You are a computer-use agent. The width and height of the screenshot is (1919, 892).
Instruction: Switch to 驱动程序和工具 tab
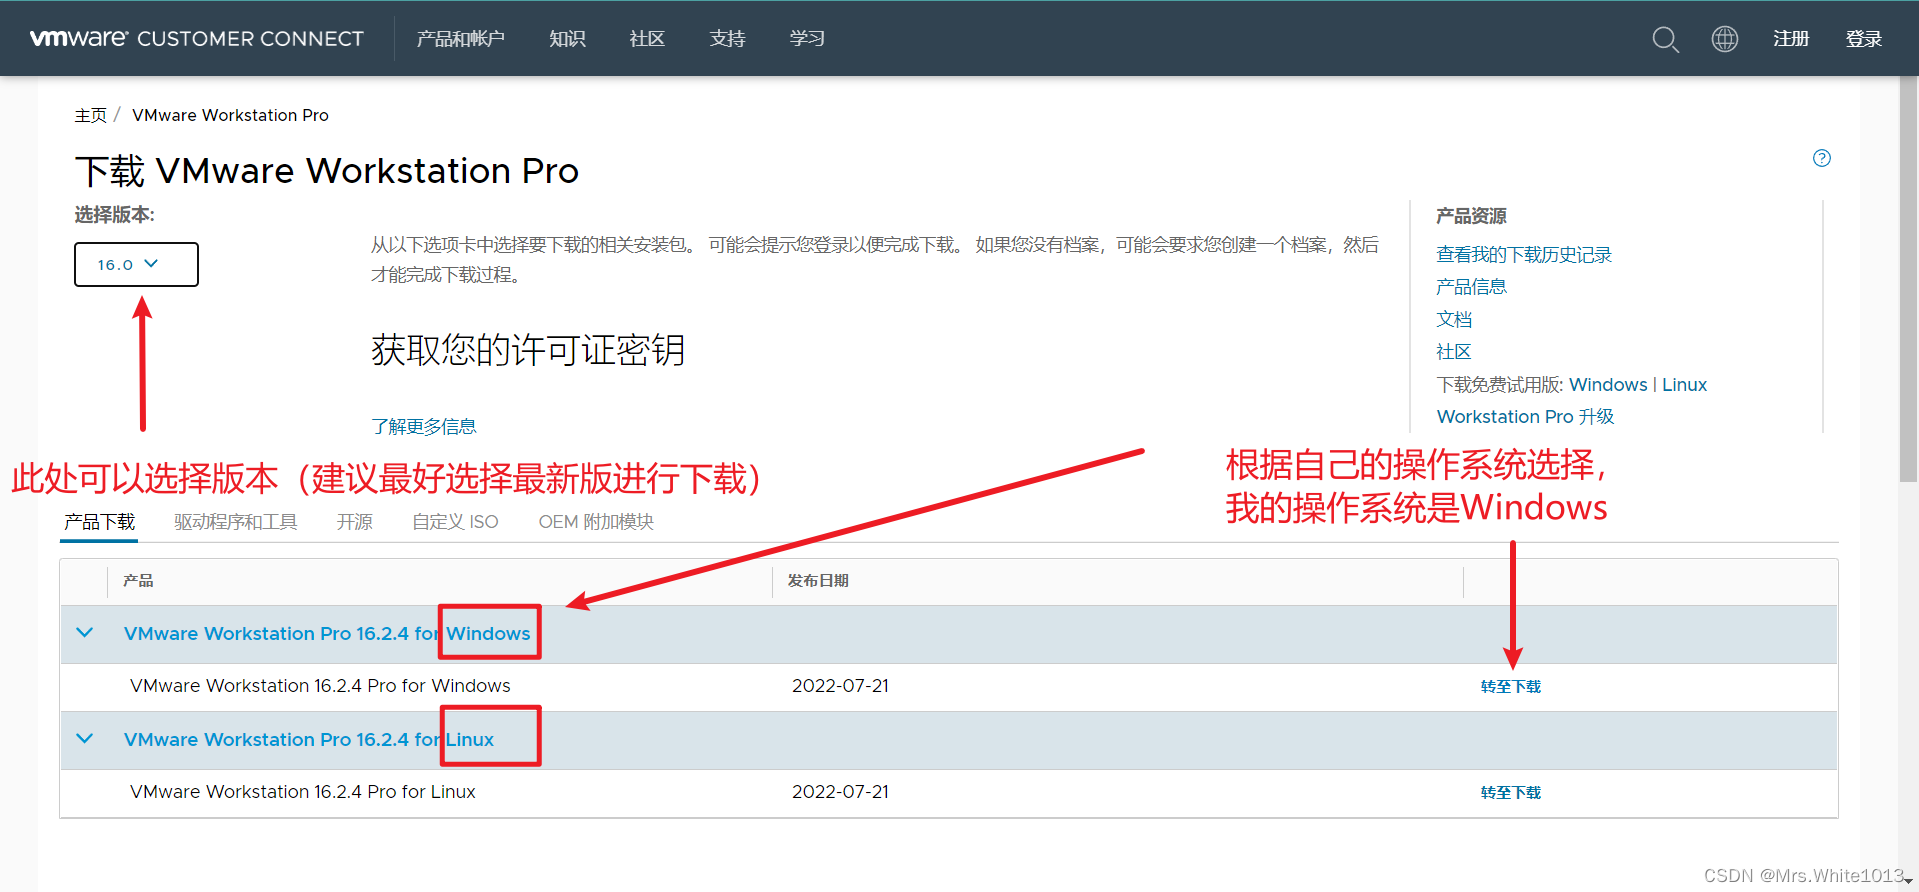click(x=236, y=522)
